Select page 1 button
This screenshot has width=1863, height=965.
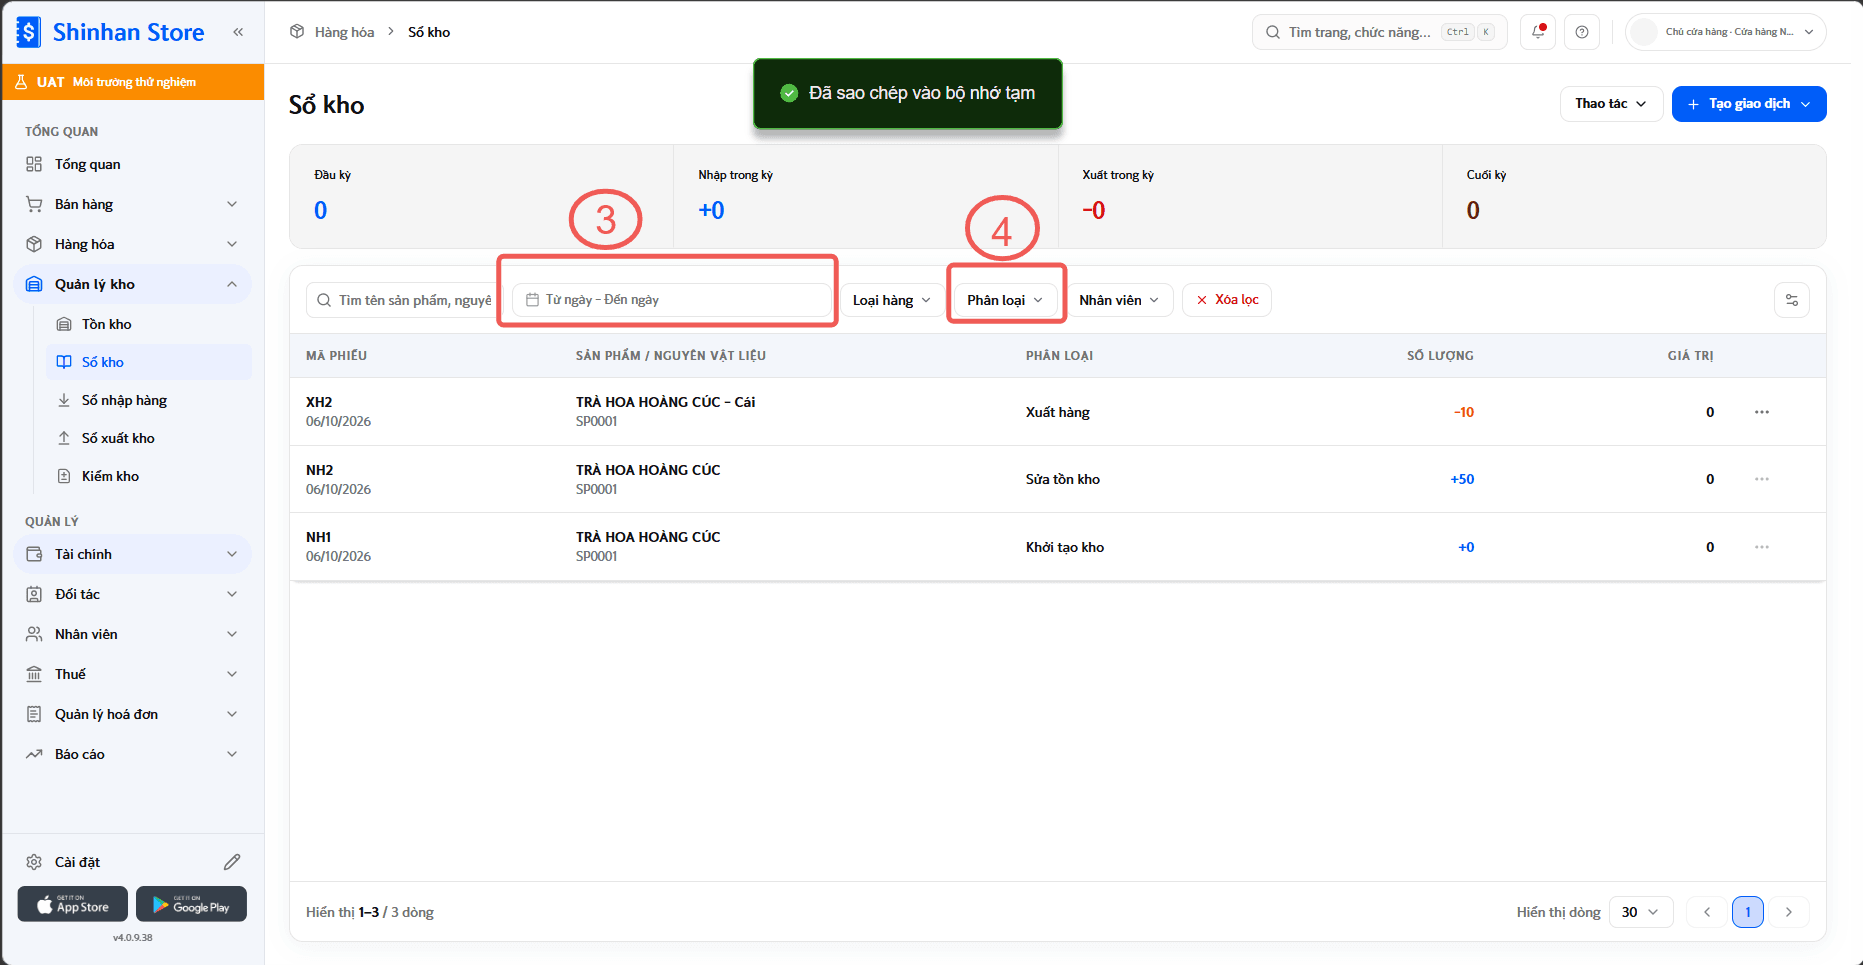(x=1748, y=912)
